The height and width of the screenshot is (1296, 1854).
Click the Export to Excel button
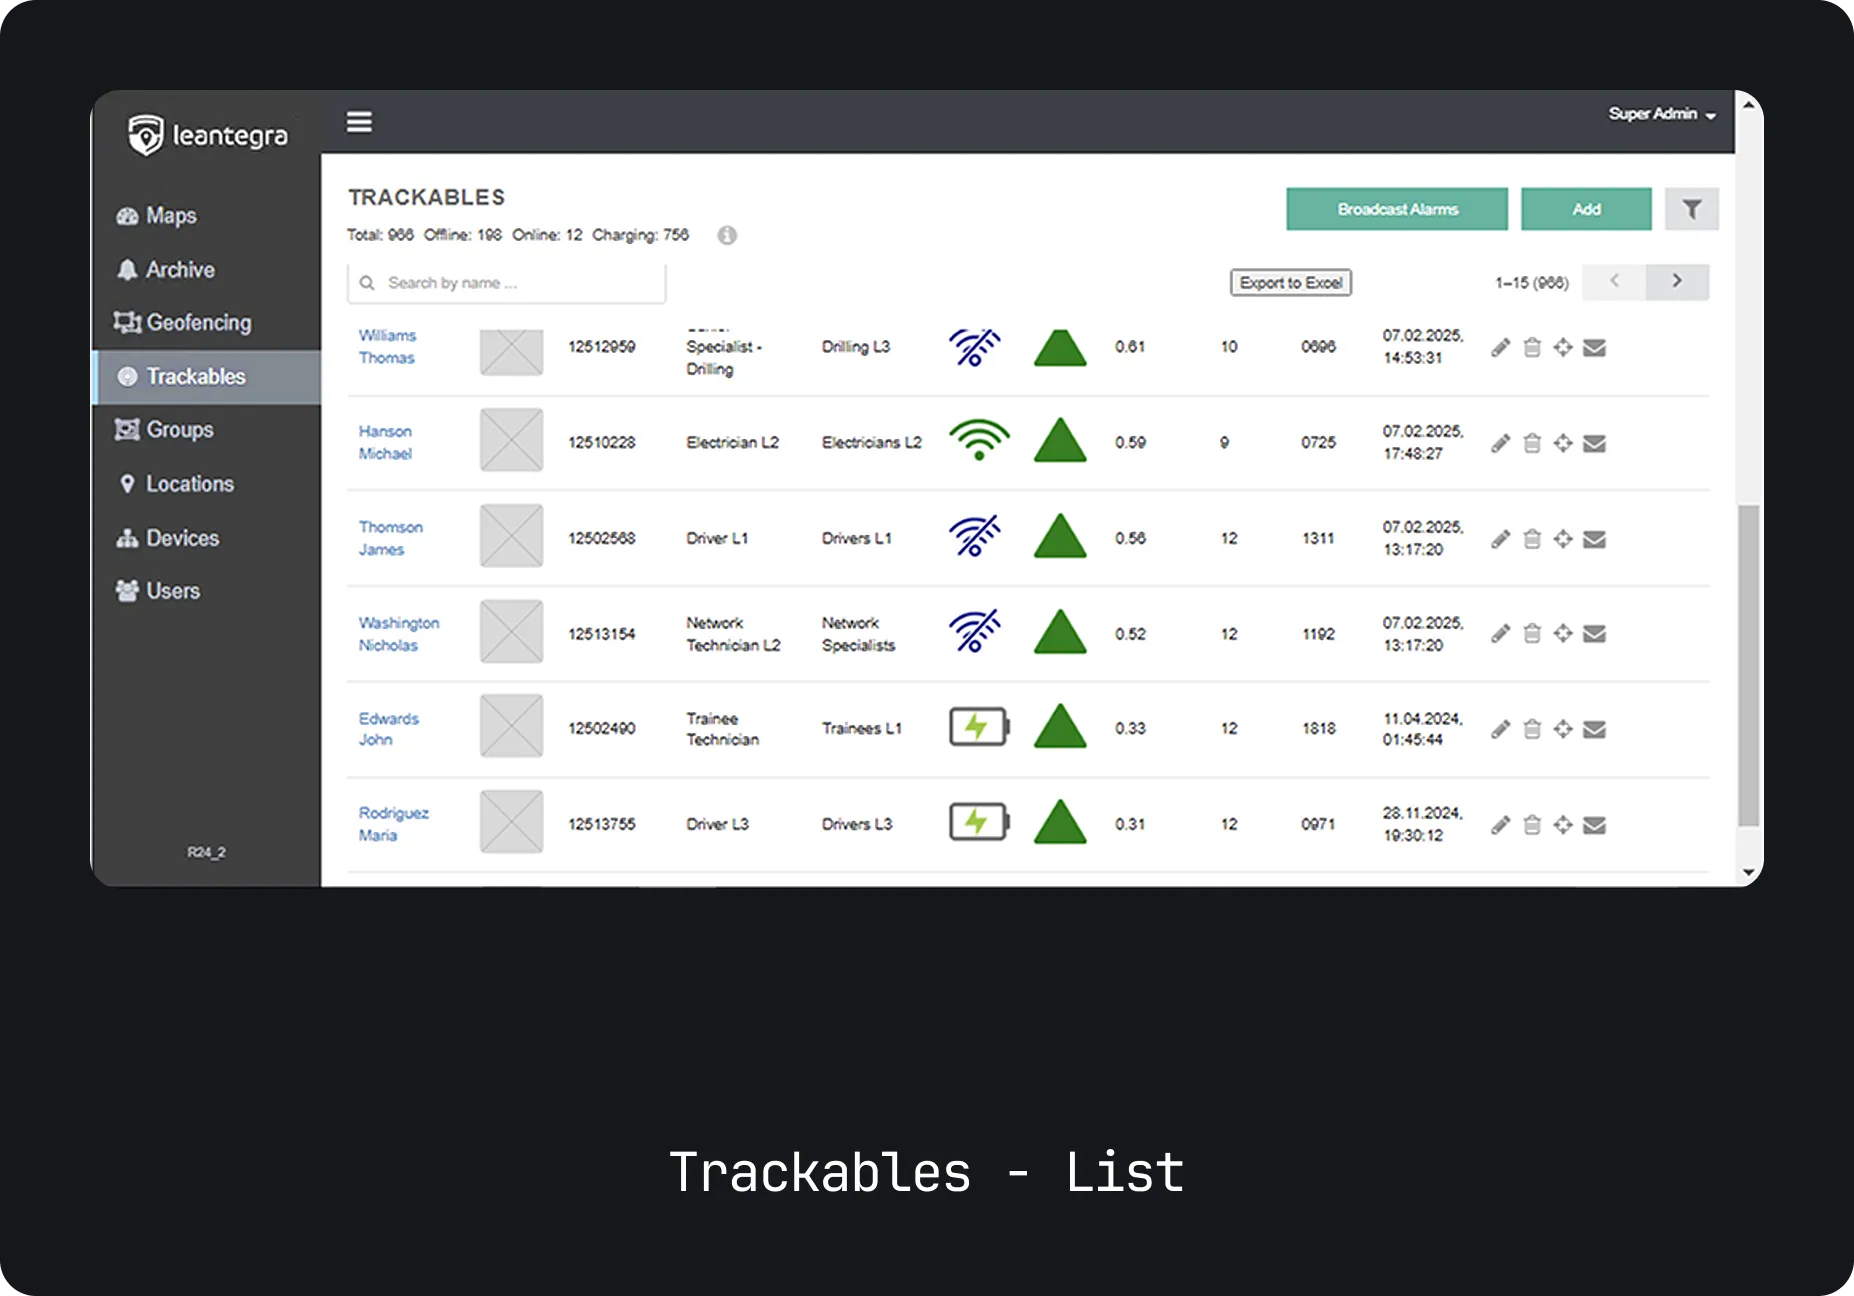(1290, 283)
